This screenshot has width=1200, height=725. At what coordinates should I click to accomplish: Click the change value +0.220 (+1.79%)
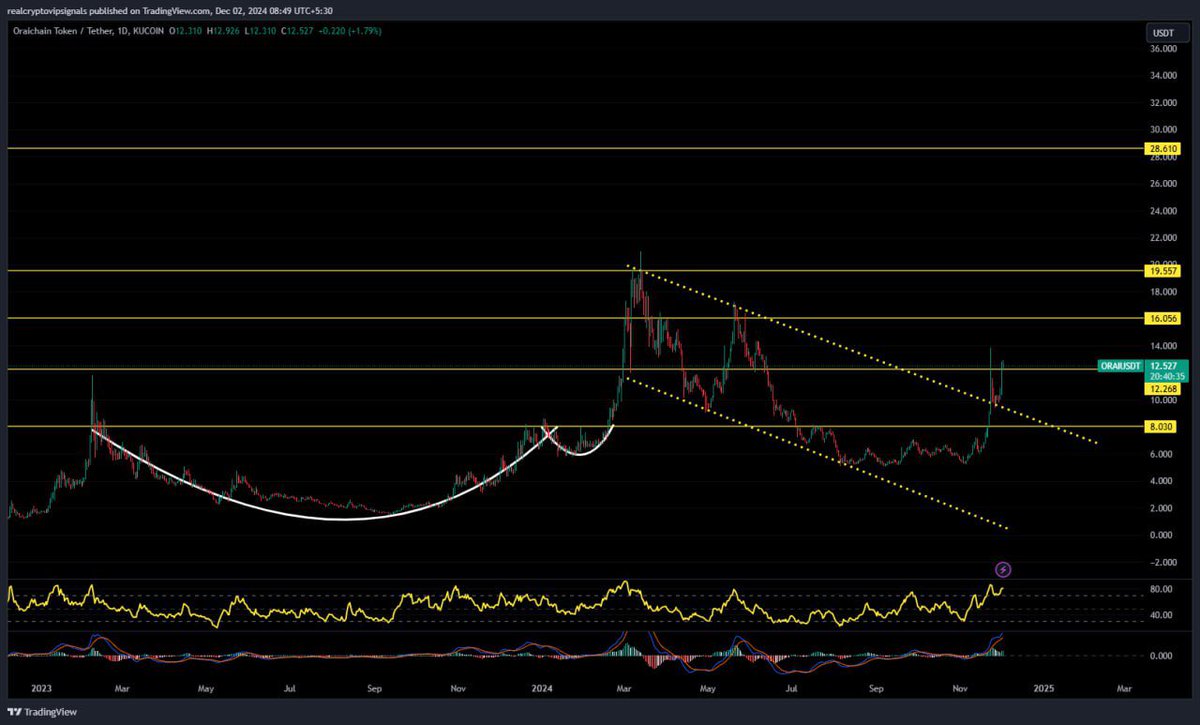click(352, 32)
